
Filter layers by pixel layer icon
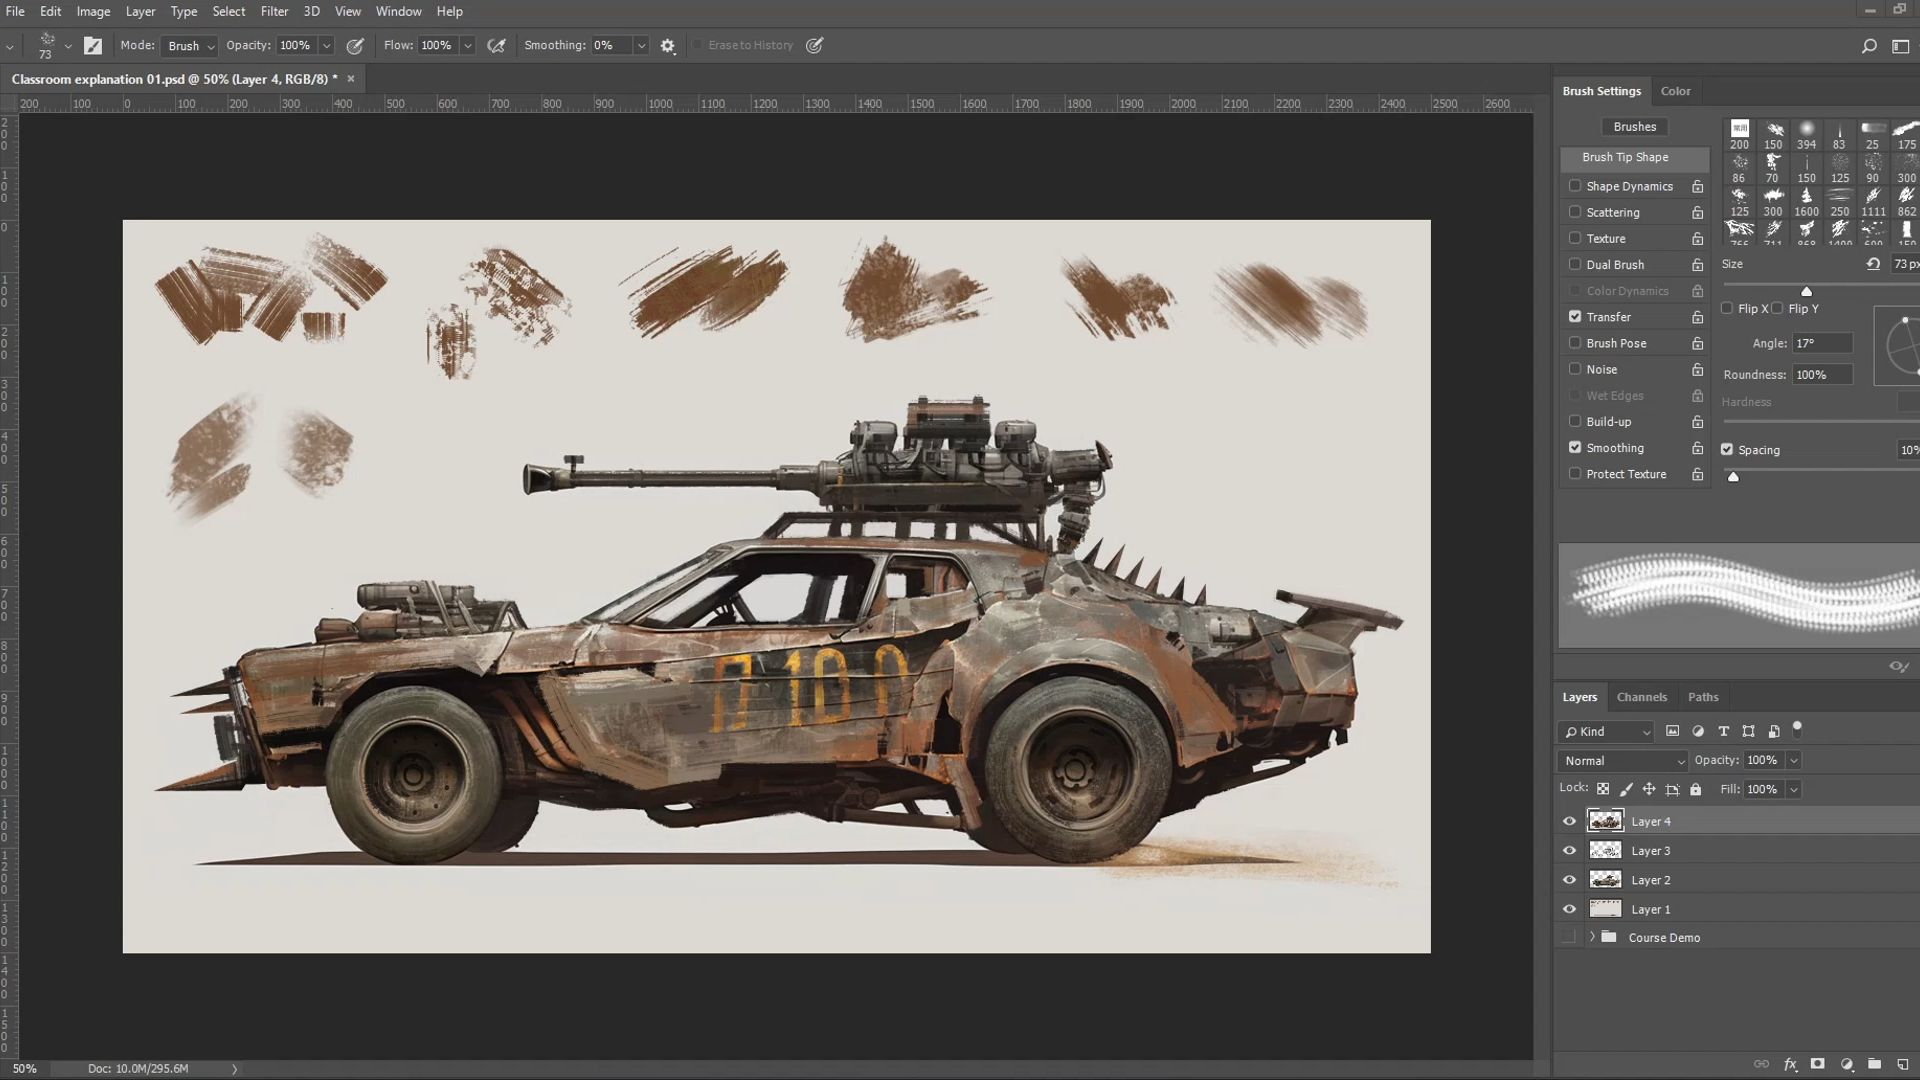coord(1672,731)
